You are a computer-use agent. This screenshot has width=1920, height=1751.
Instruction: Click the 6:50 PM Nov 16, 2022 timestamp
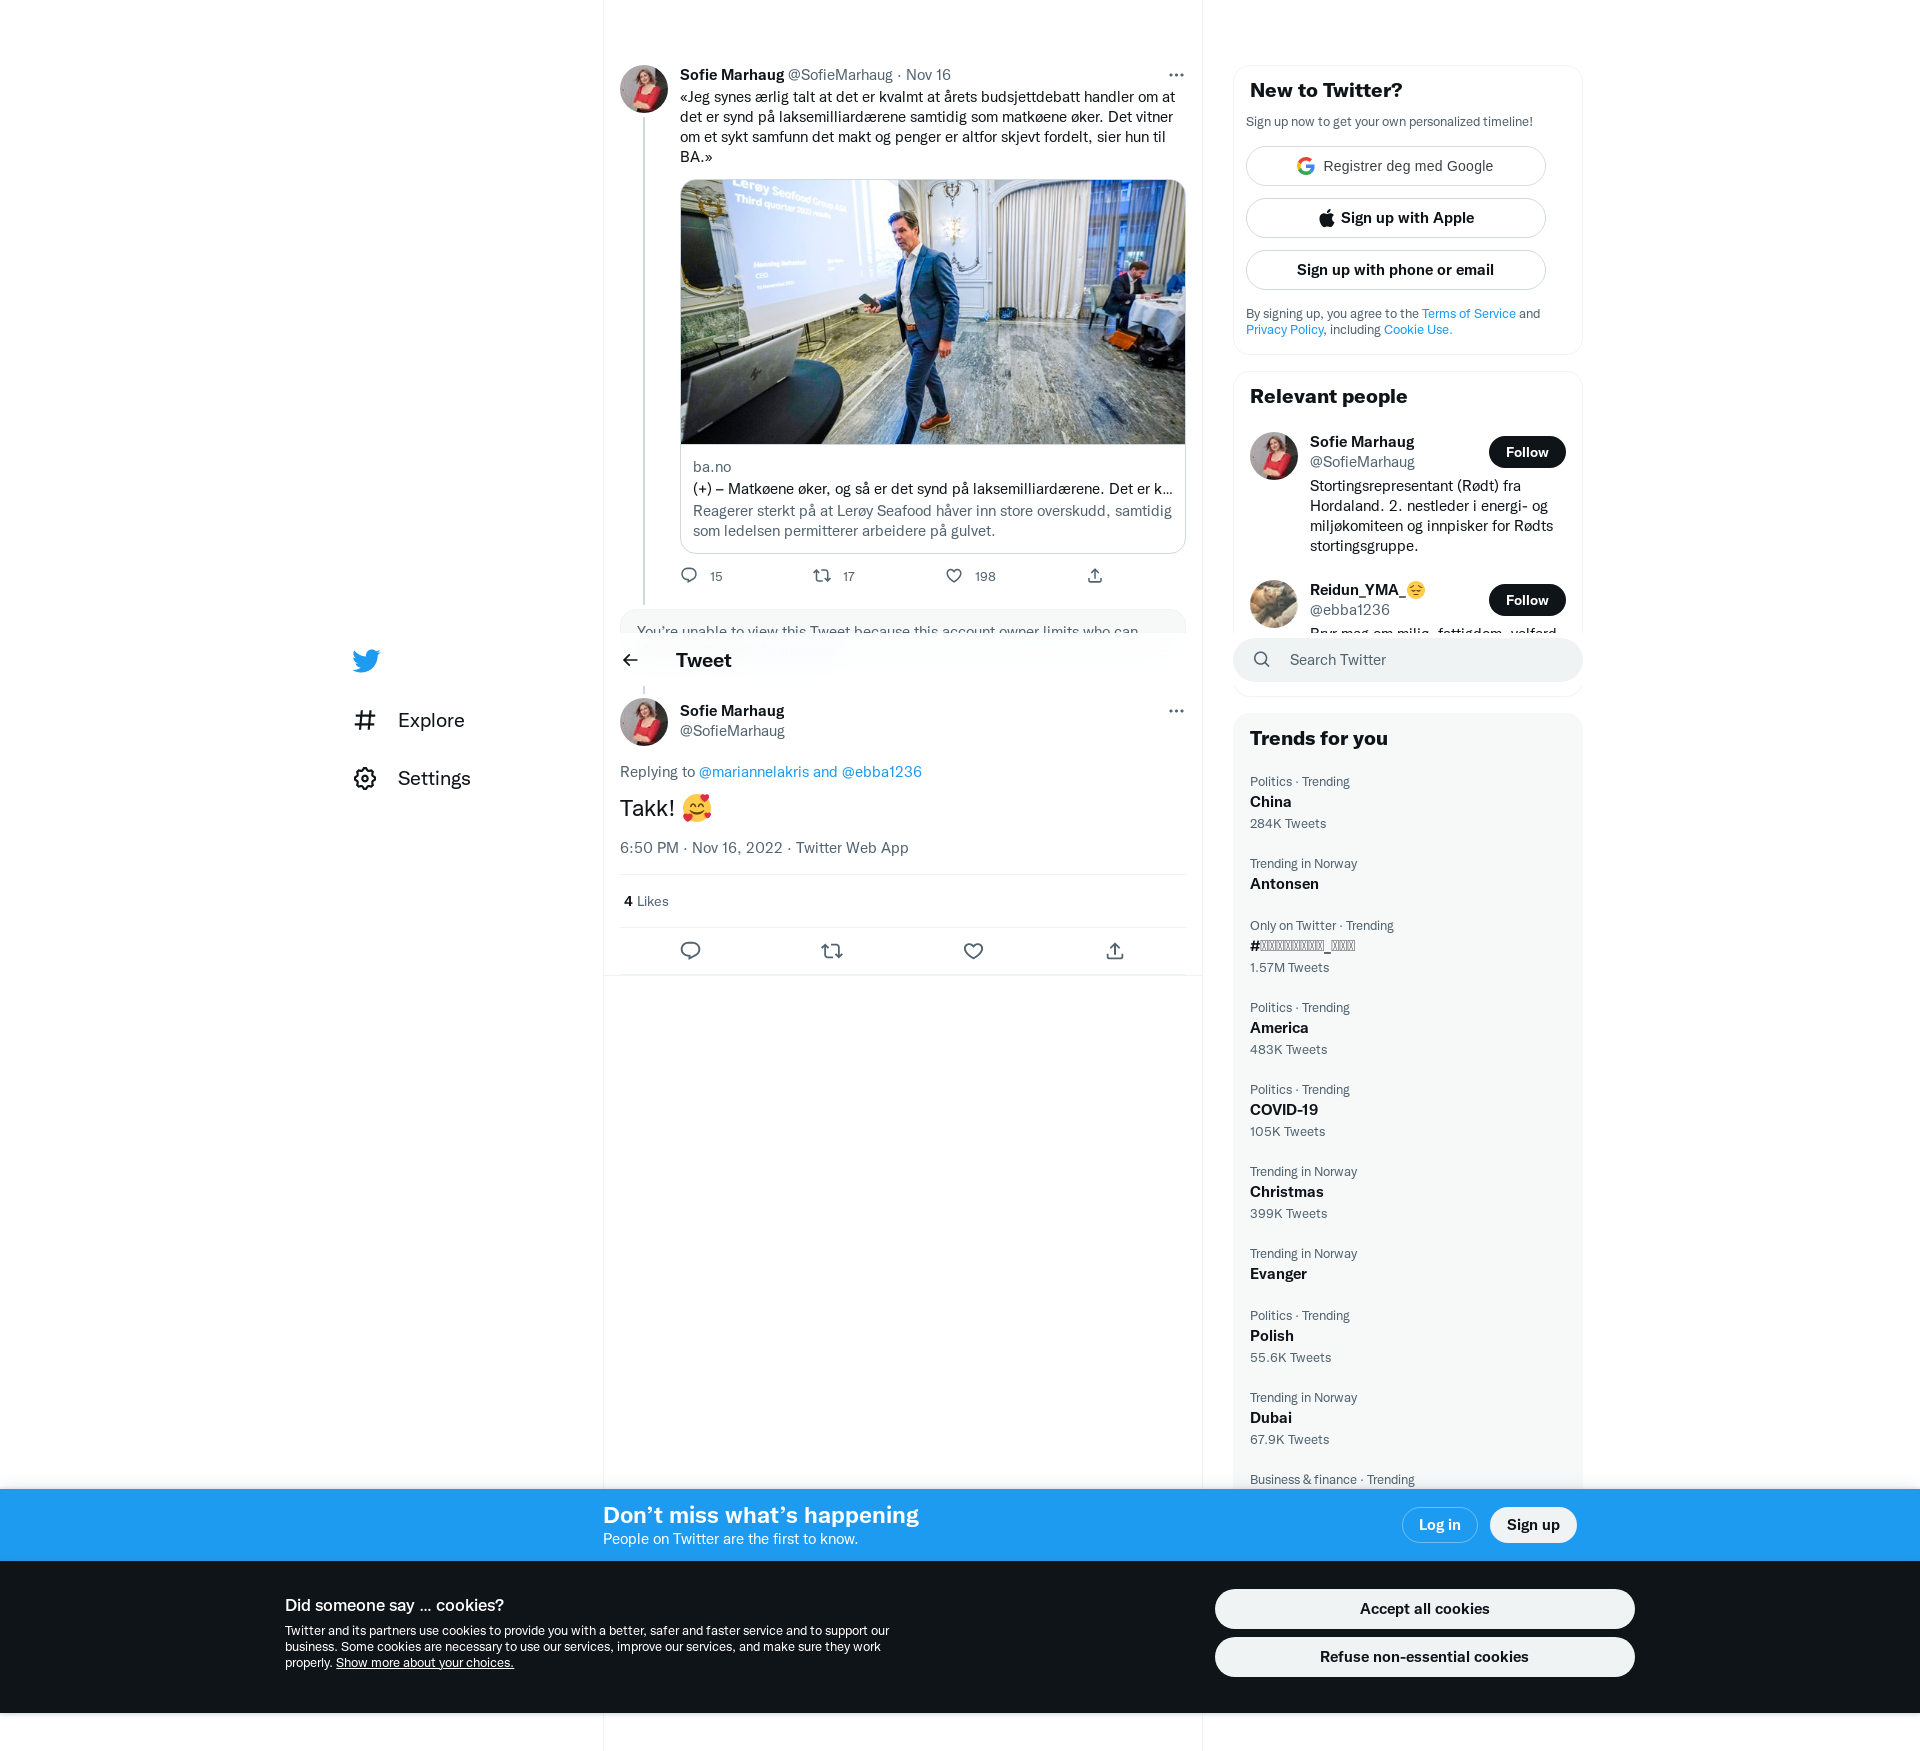[701, 848]
